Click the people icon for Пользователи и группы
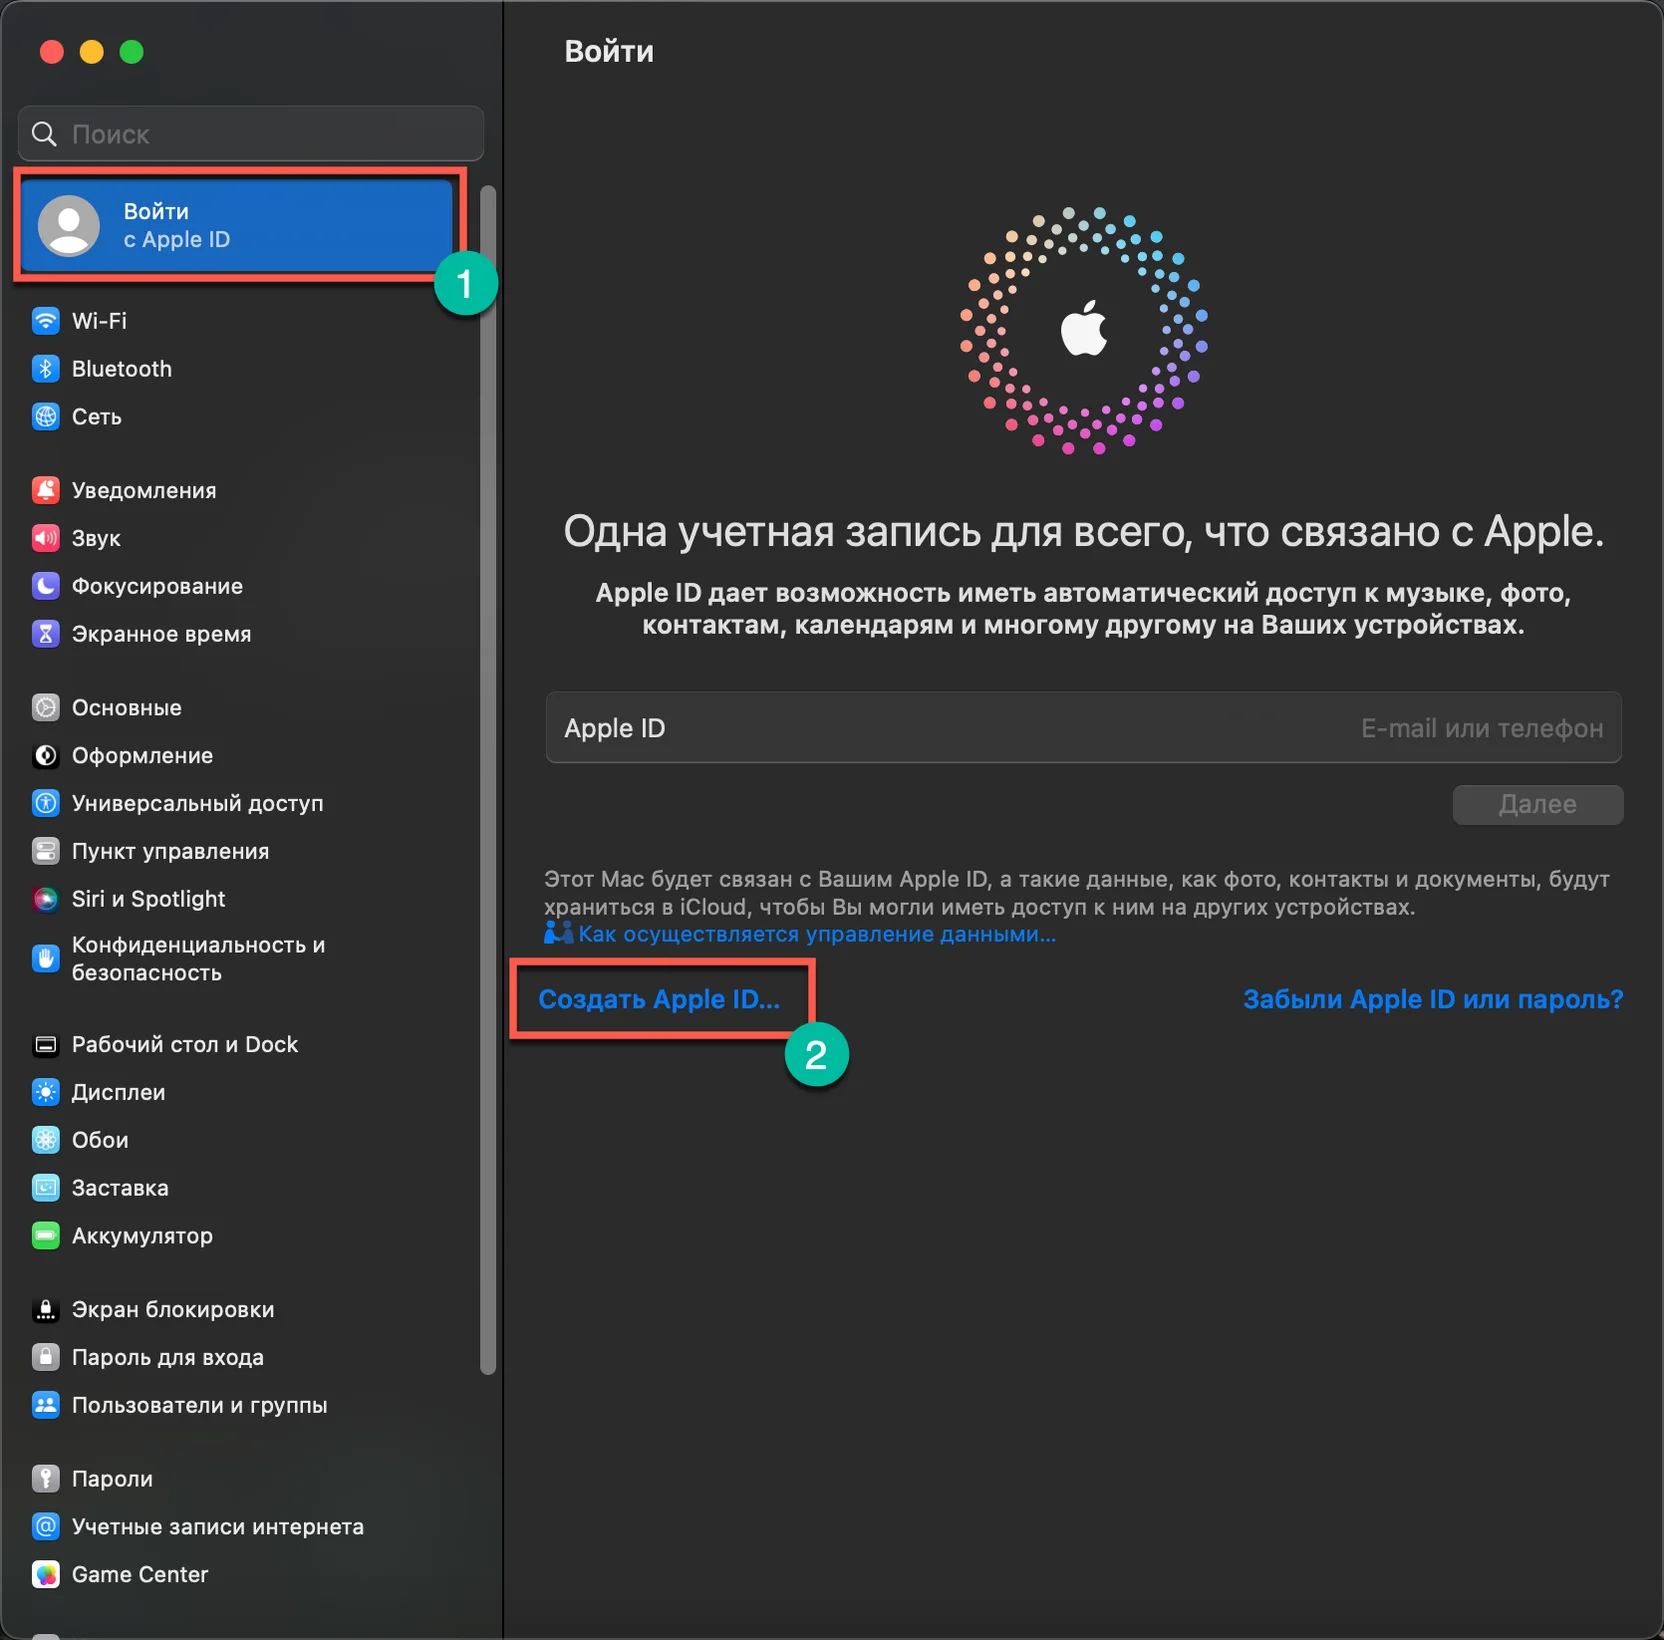1664x1640 pixels. [46, 1405]
